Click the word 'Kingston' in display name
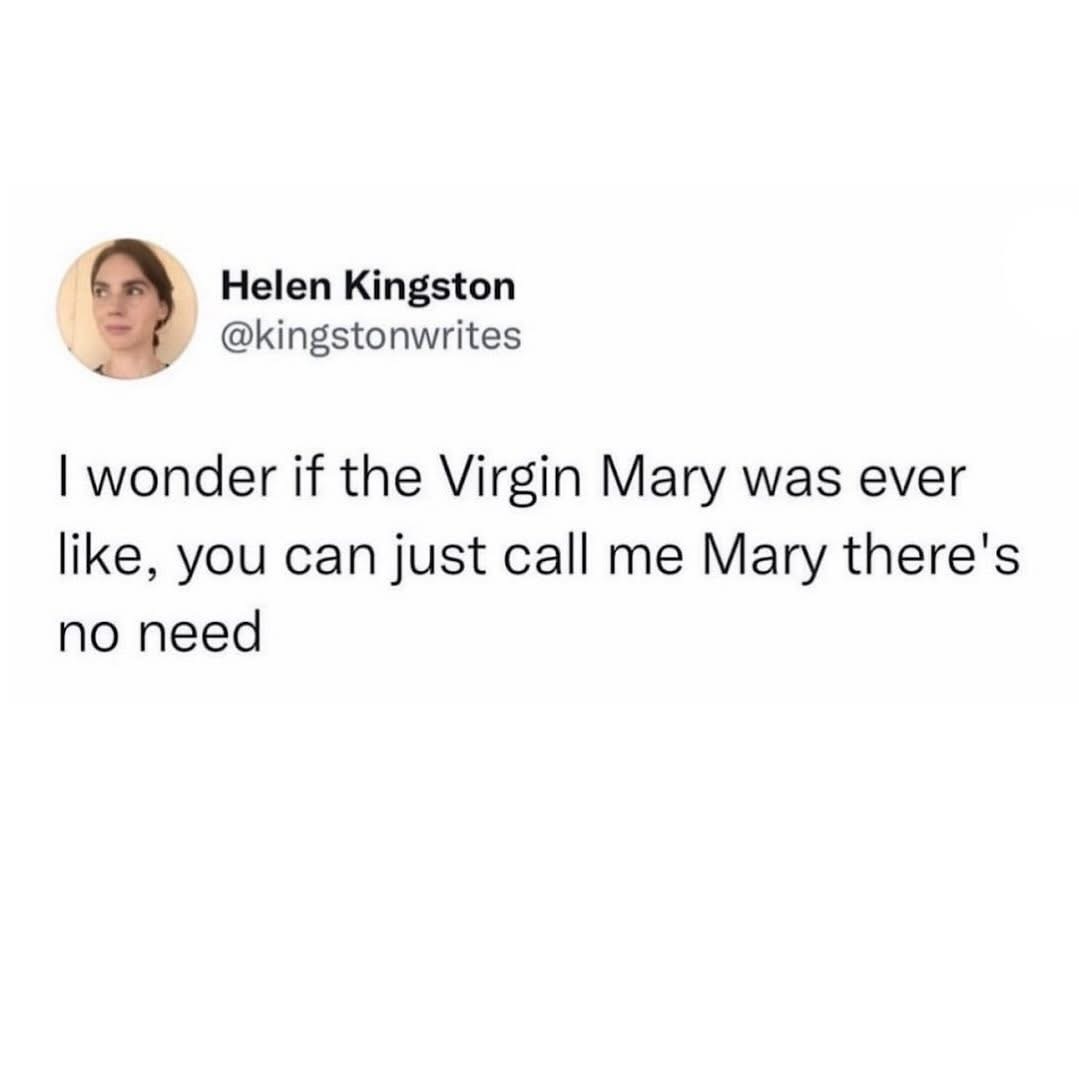 coord(429,288)
